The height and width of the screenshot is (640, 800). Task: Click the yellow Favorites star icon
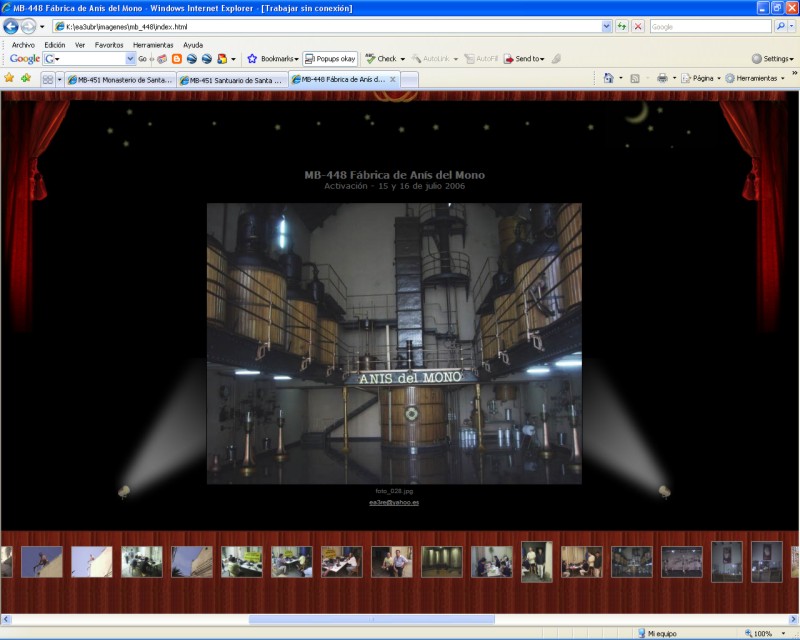point(9,78)
